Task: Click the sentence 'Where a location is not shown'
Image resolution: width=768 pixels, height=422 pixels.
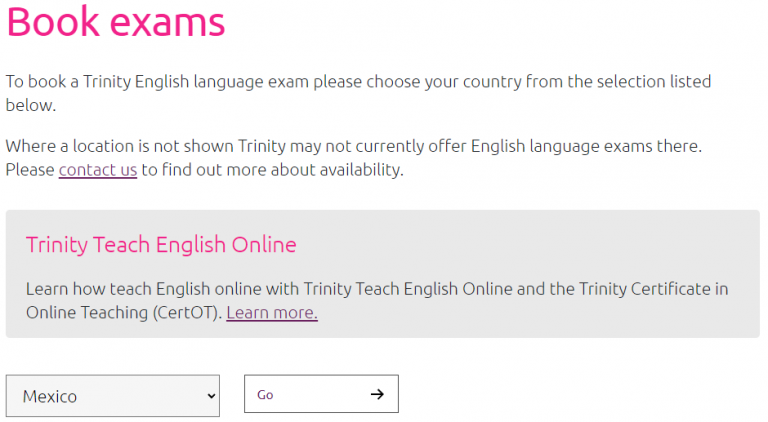Action: pos(354,146)
